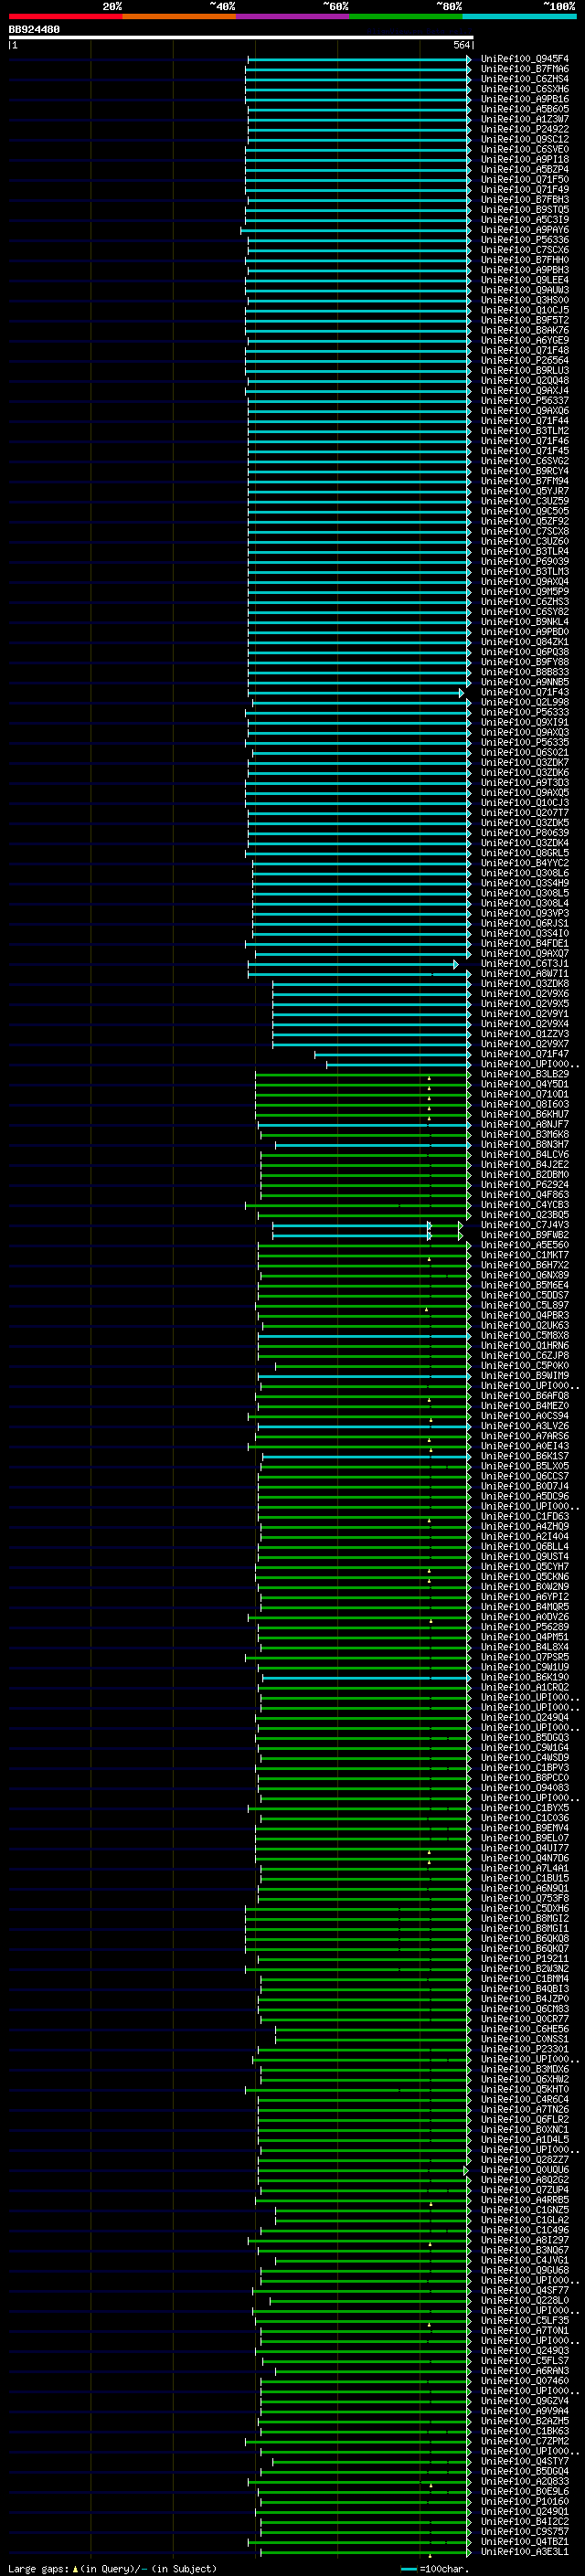
Task: Select label UniRef100_B6KHU7
Action: 525,1114
